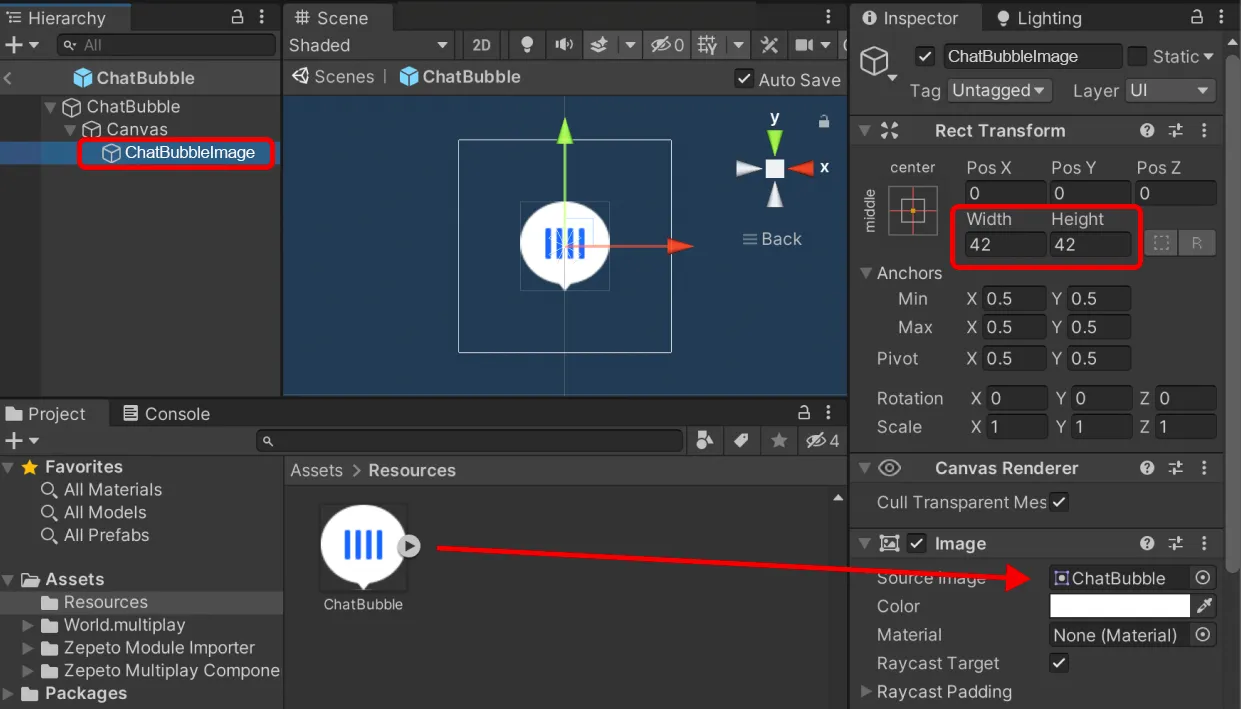This screenshot has width=1241, height=709.
Task: Open Scene camera settings icon
Action: coord(804,45)
